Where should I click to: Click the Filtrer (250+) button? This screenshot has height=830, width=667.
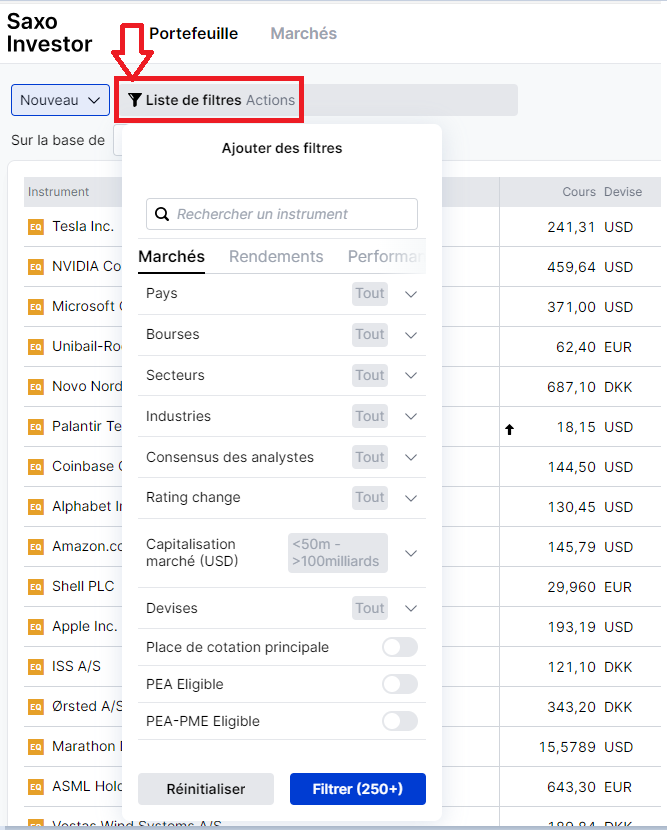click(357, 789)
